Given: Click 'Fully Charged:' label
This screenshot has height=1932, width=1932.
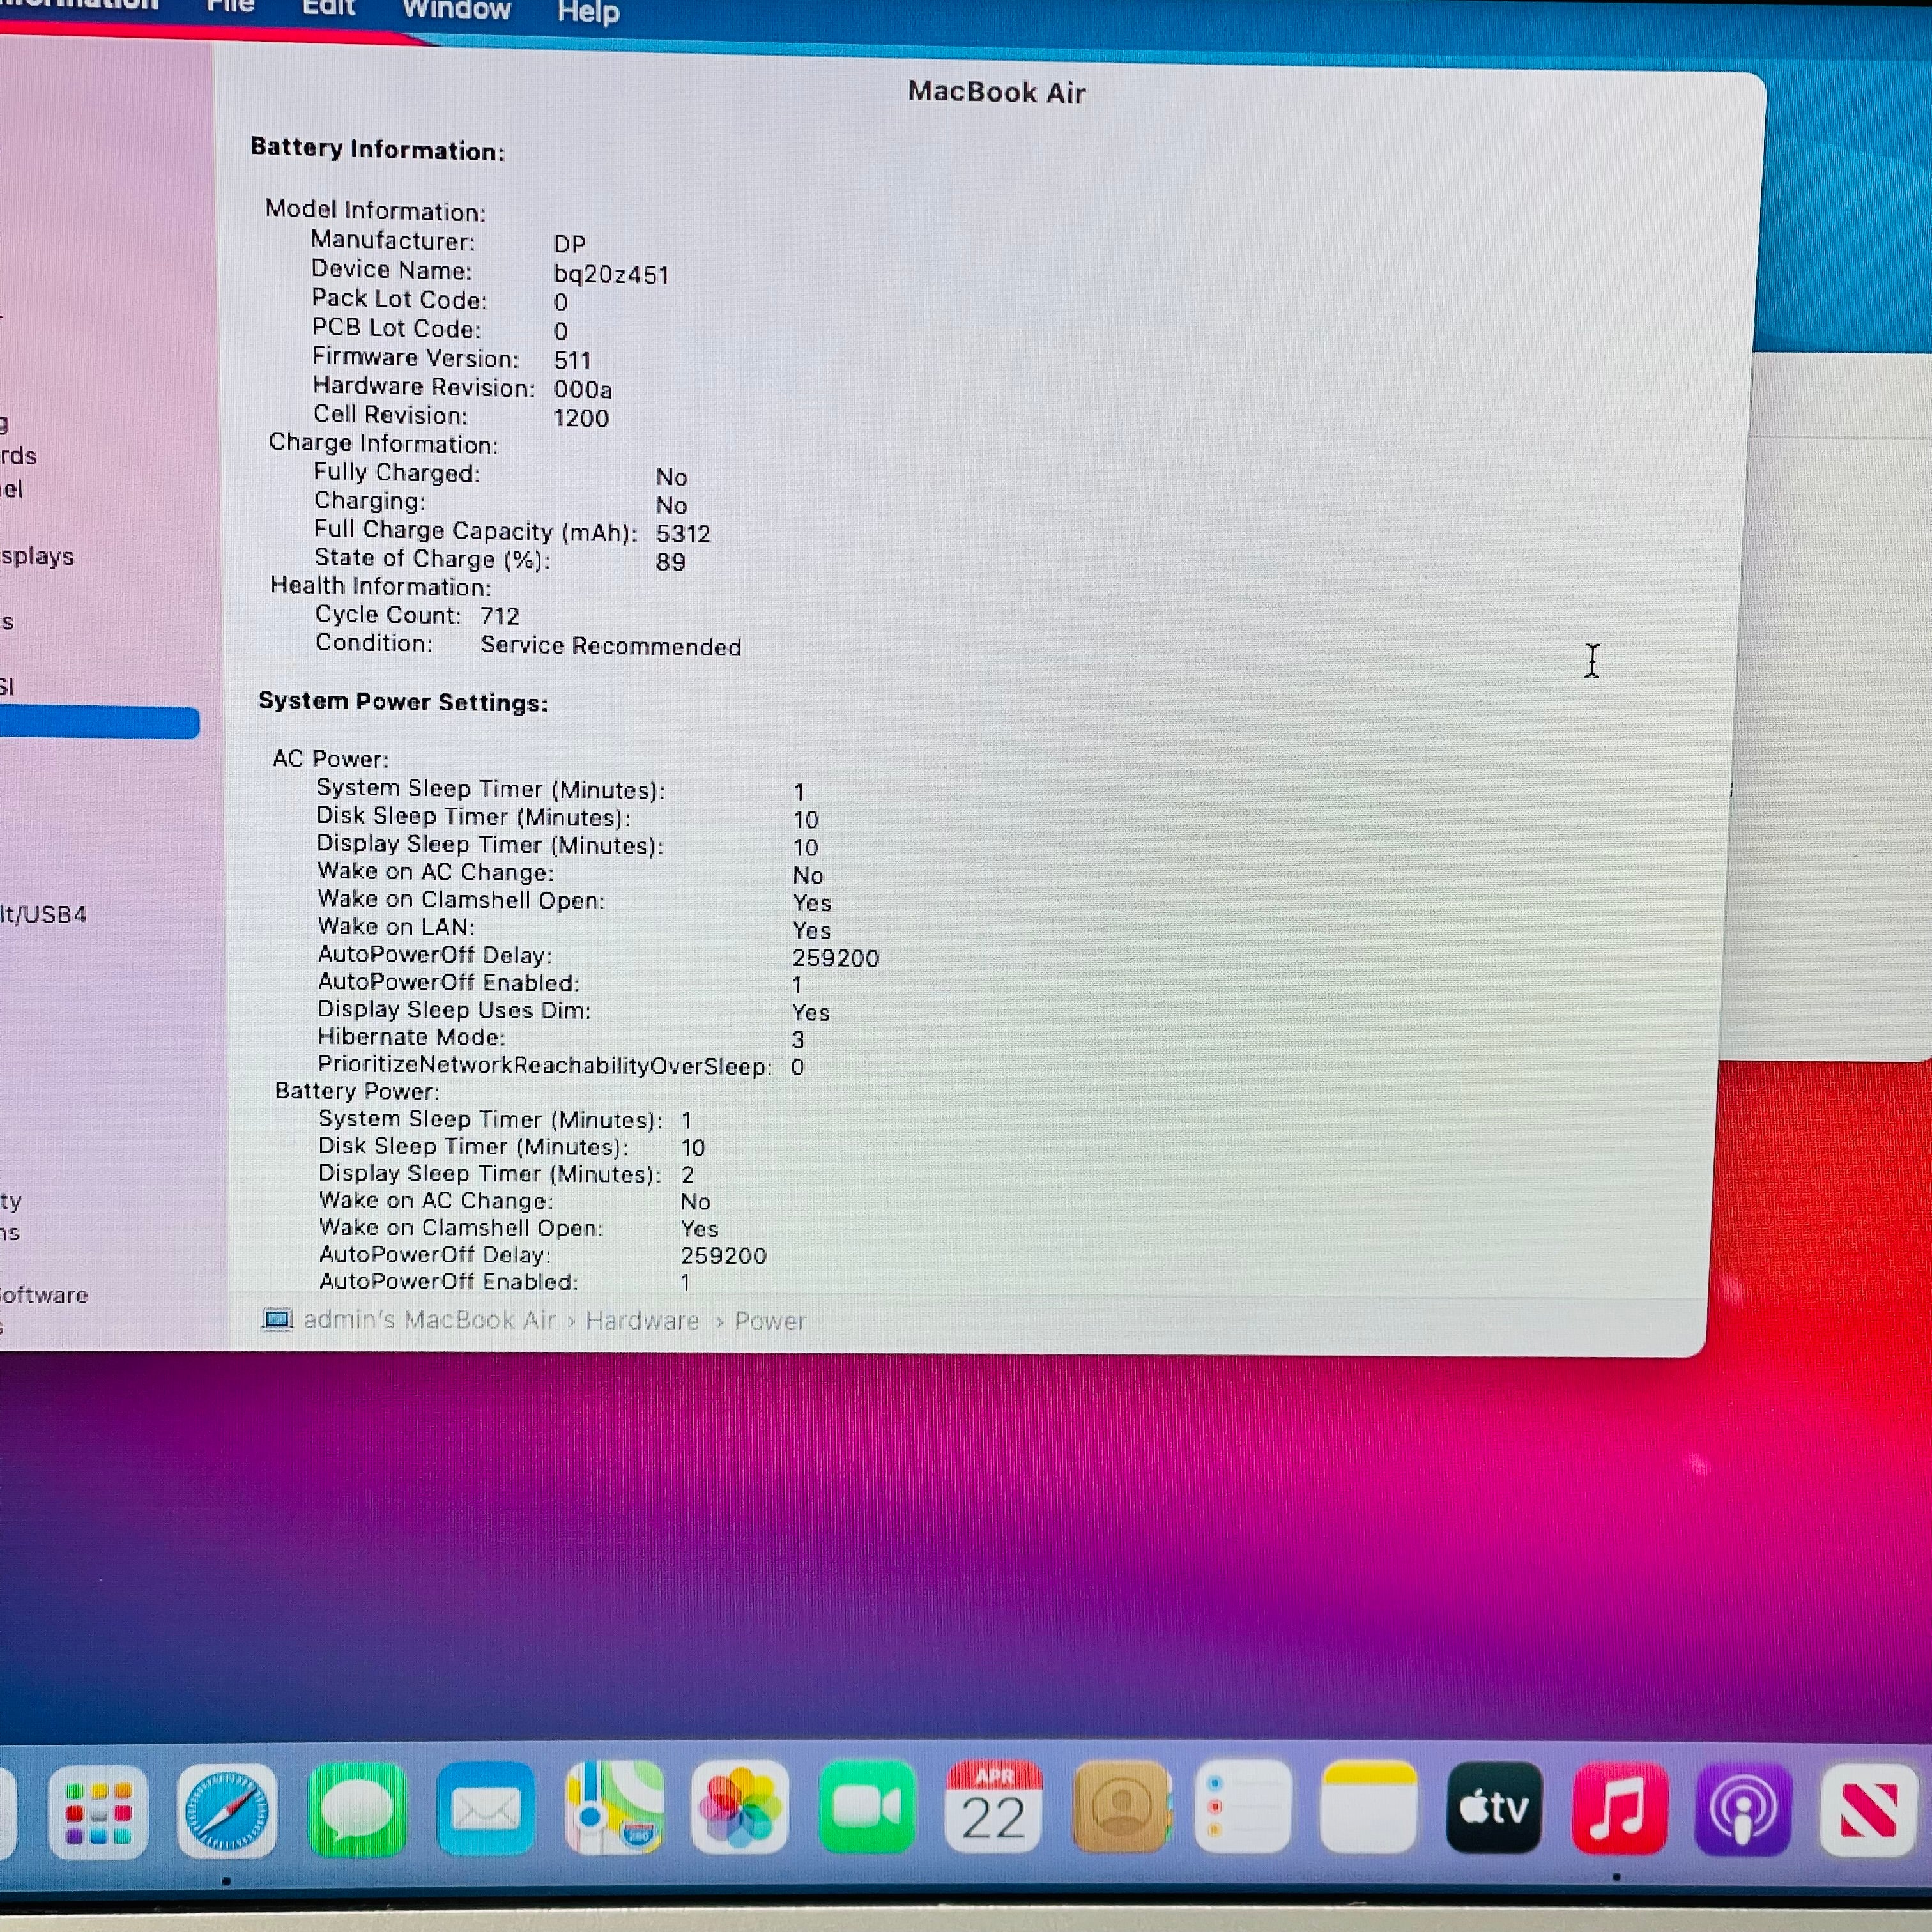Looking at the screenshot, I should point(396,472).
